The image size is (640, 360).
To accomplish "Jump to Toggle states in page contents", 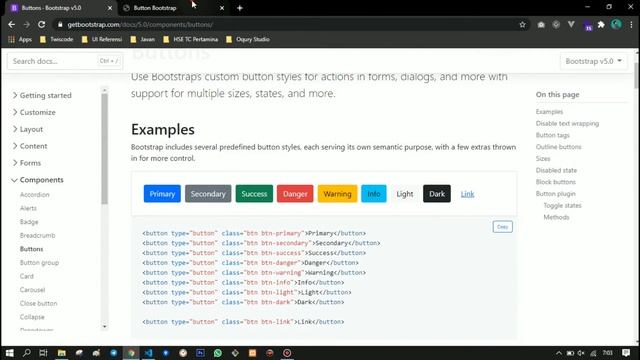I will 562,205.
